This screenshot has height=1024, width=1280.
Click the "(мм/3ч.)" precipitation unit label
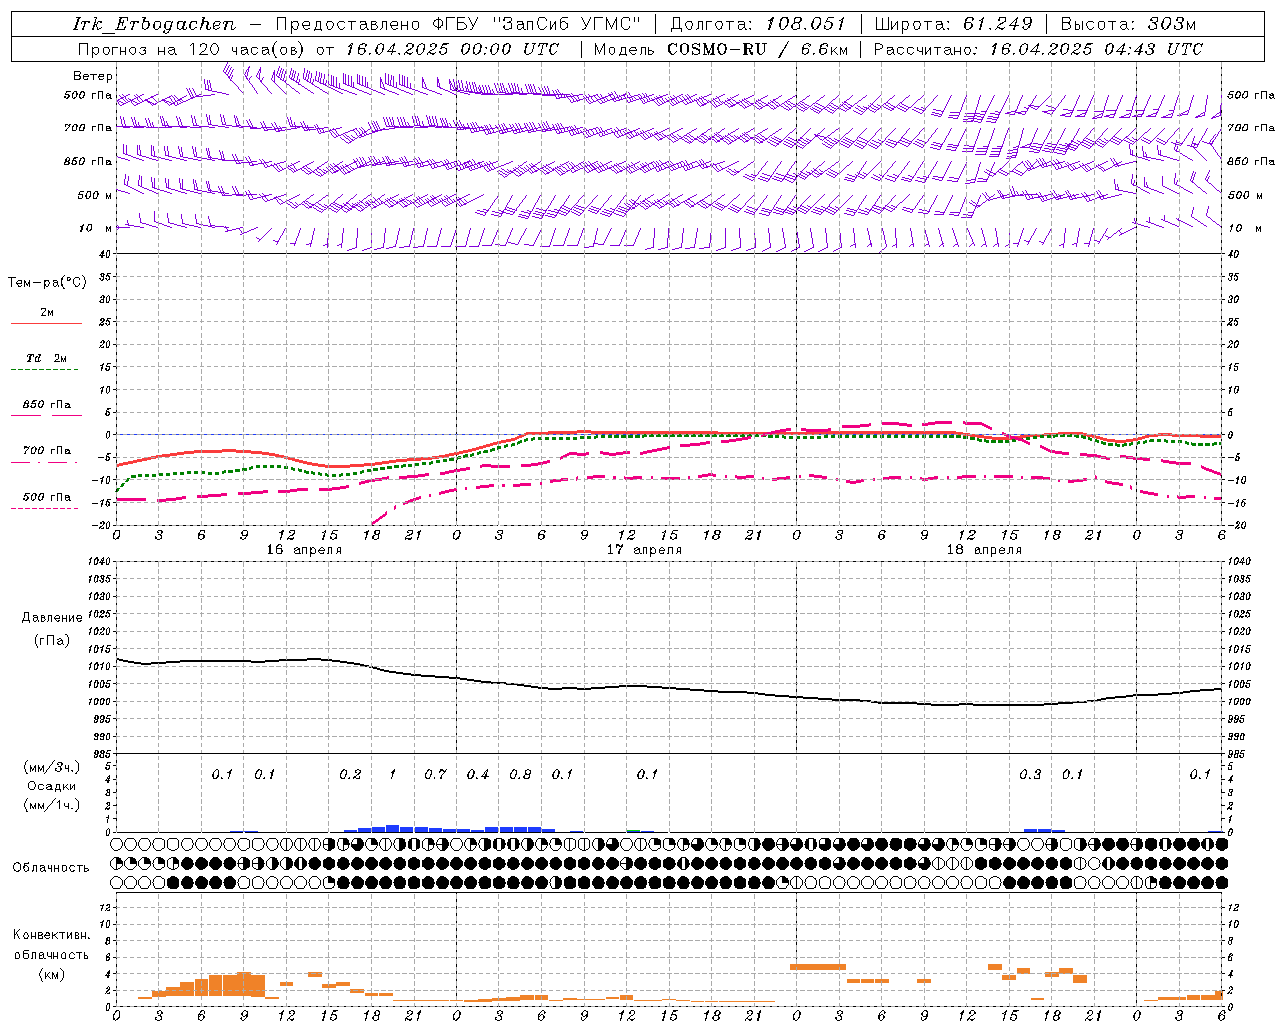click(52, 767)
